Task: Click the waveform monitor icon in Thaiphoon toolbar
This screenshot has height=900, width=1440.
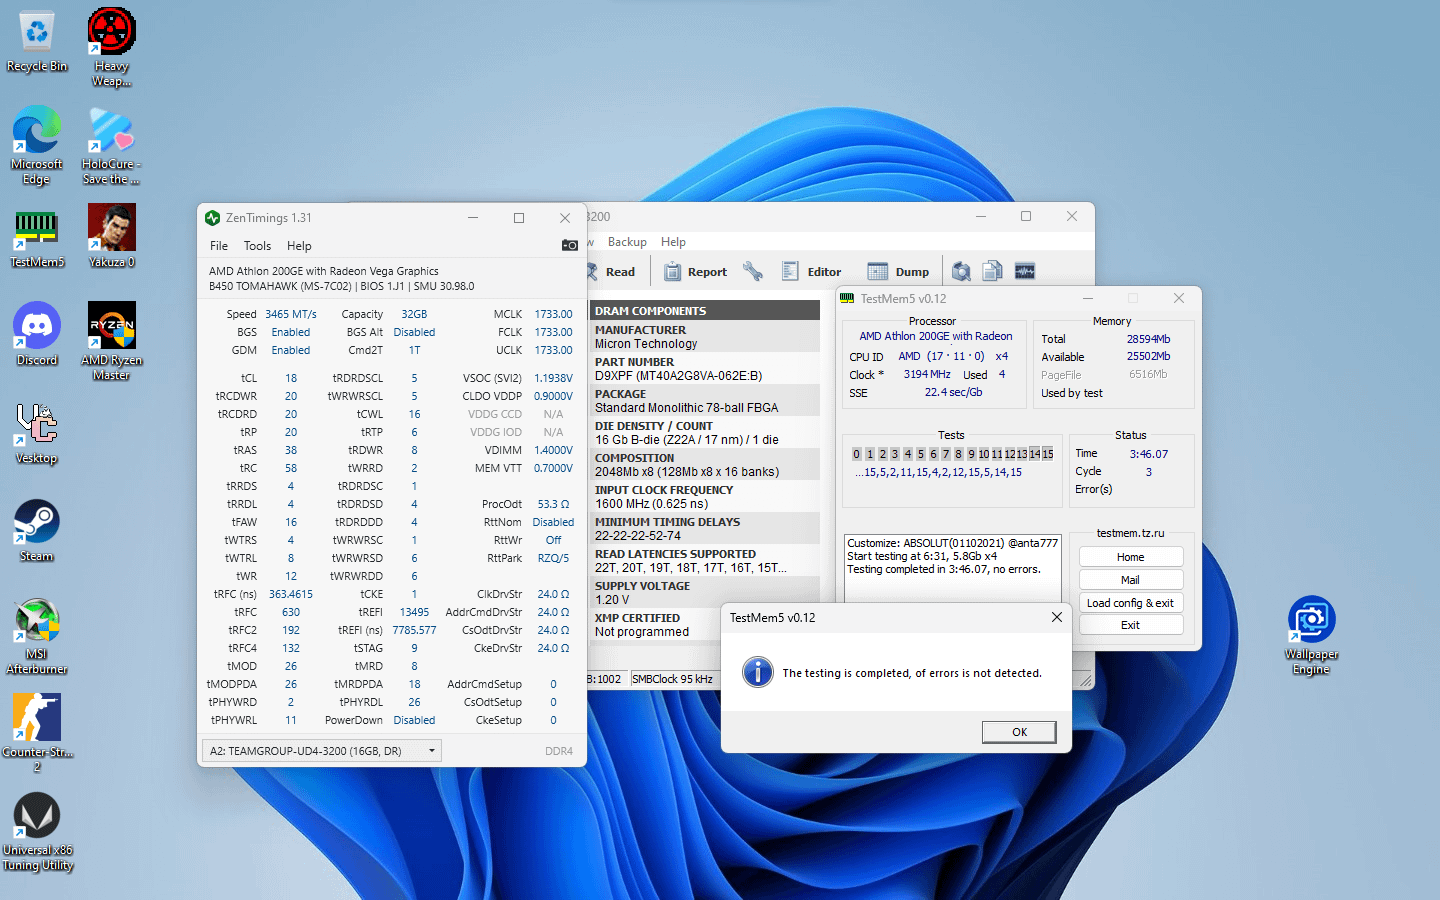Action: point(1025,271)
